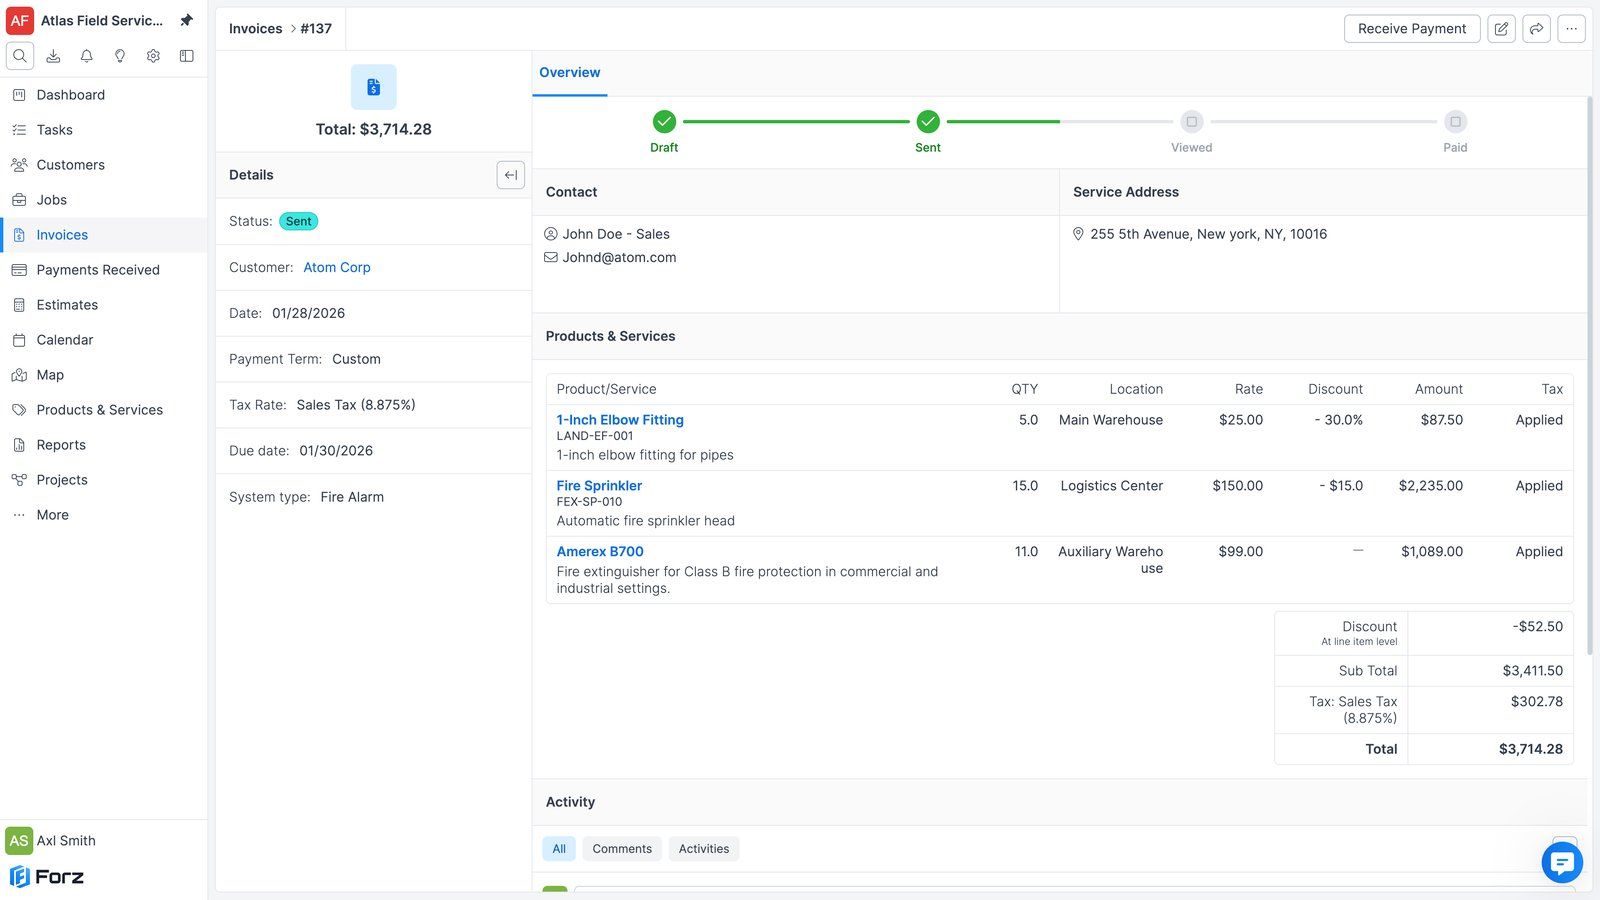Open Axl Smith user profile
This screenshot has height=900, width=1600.
52,841
